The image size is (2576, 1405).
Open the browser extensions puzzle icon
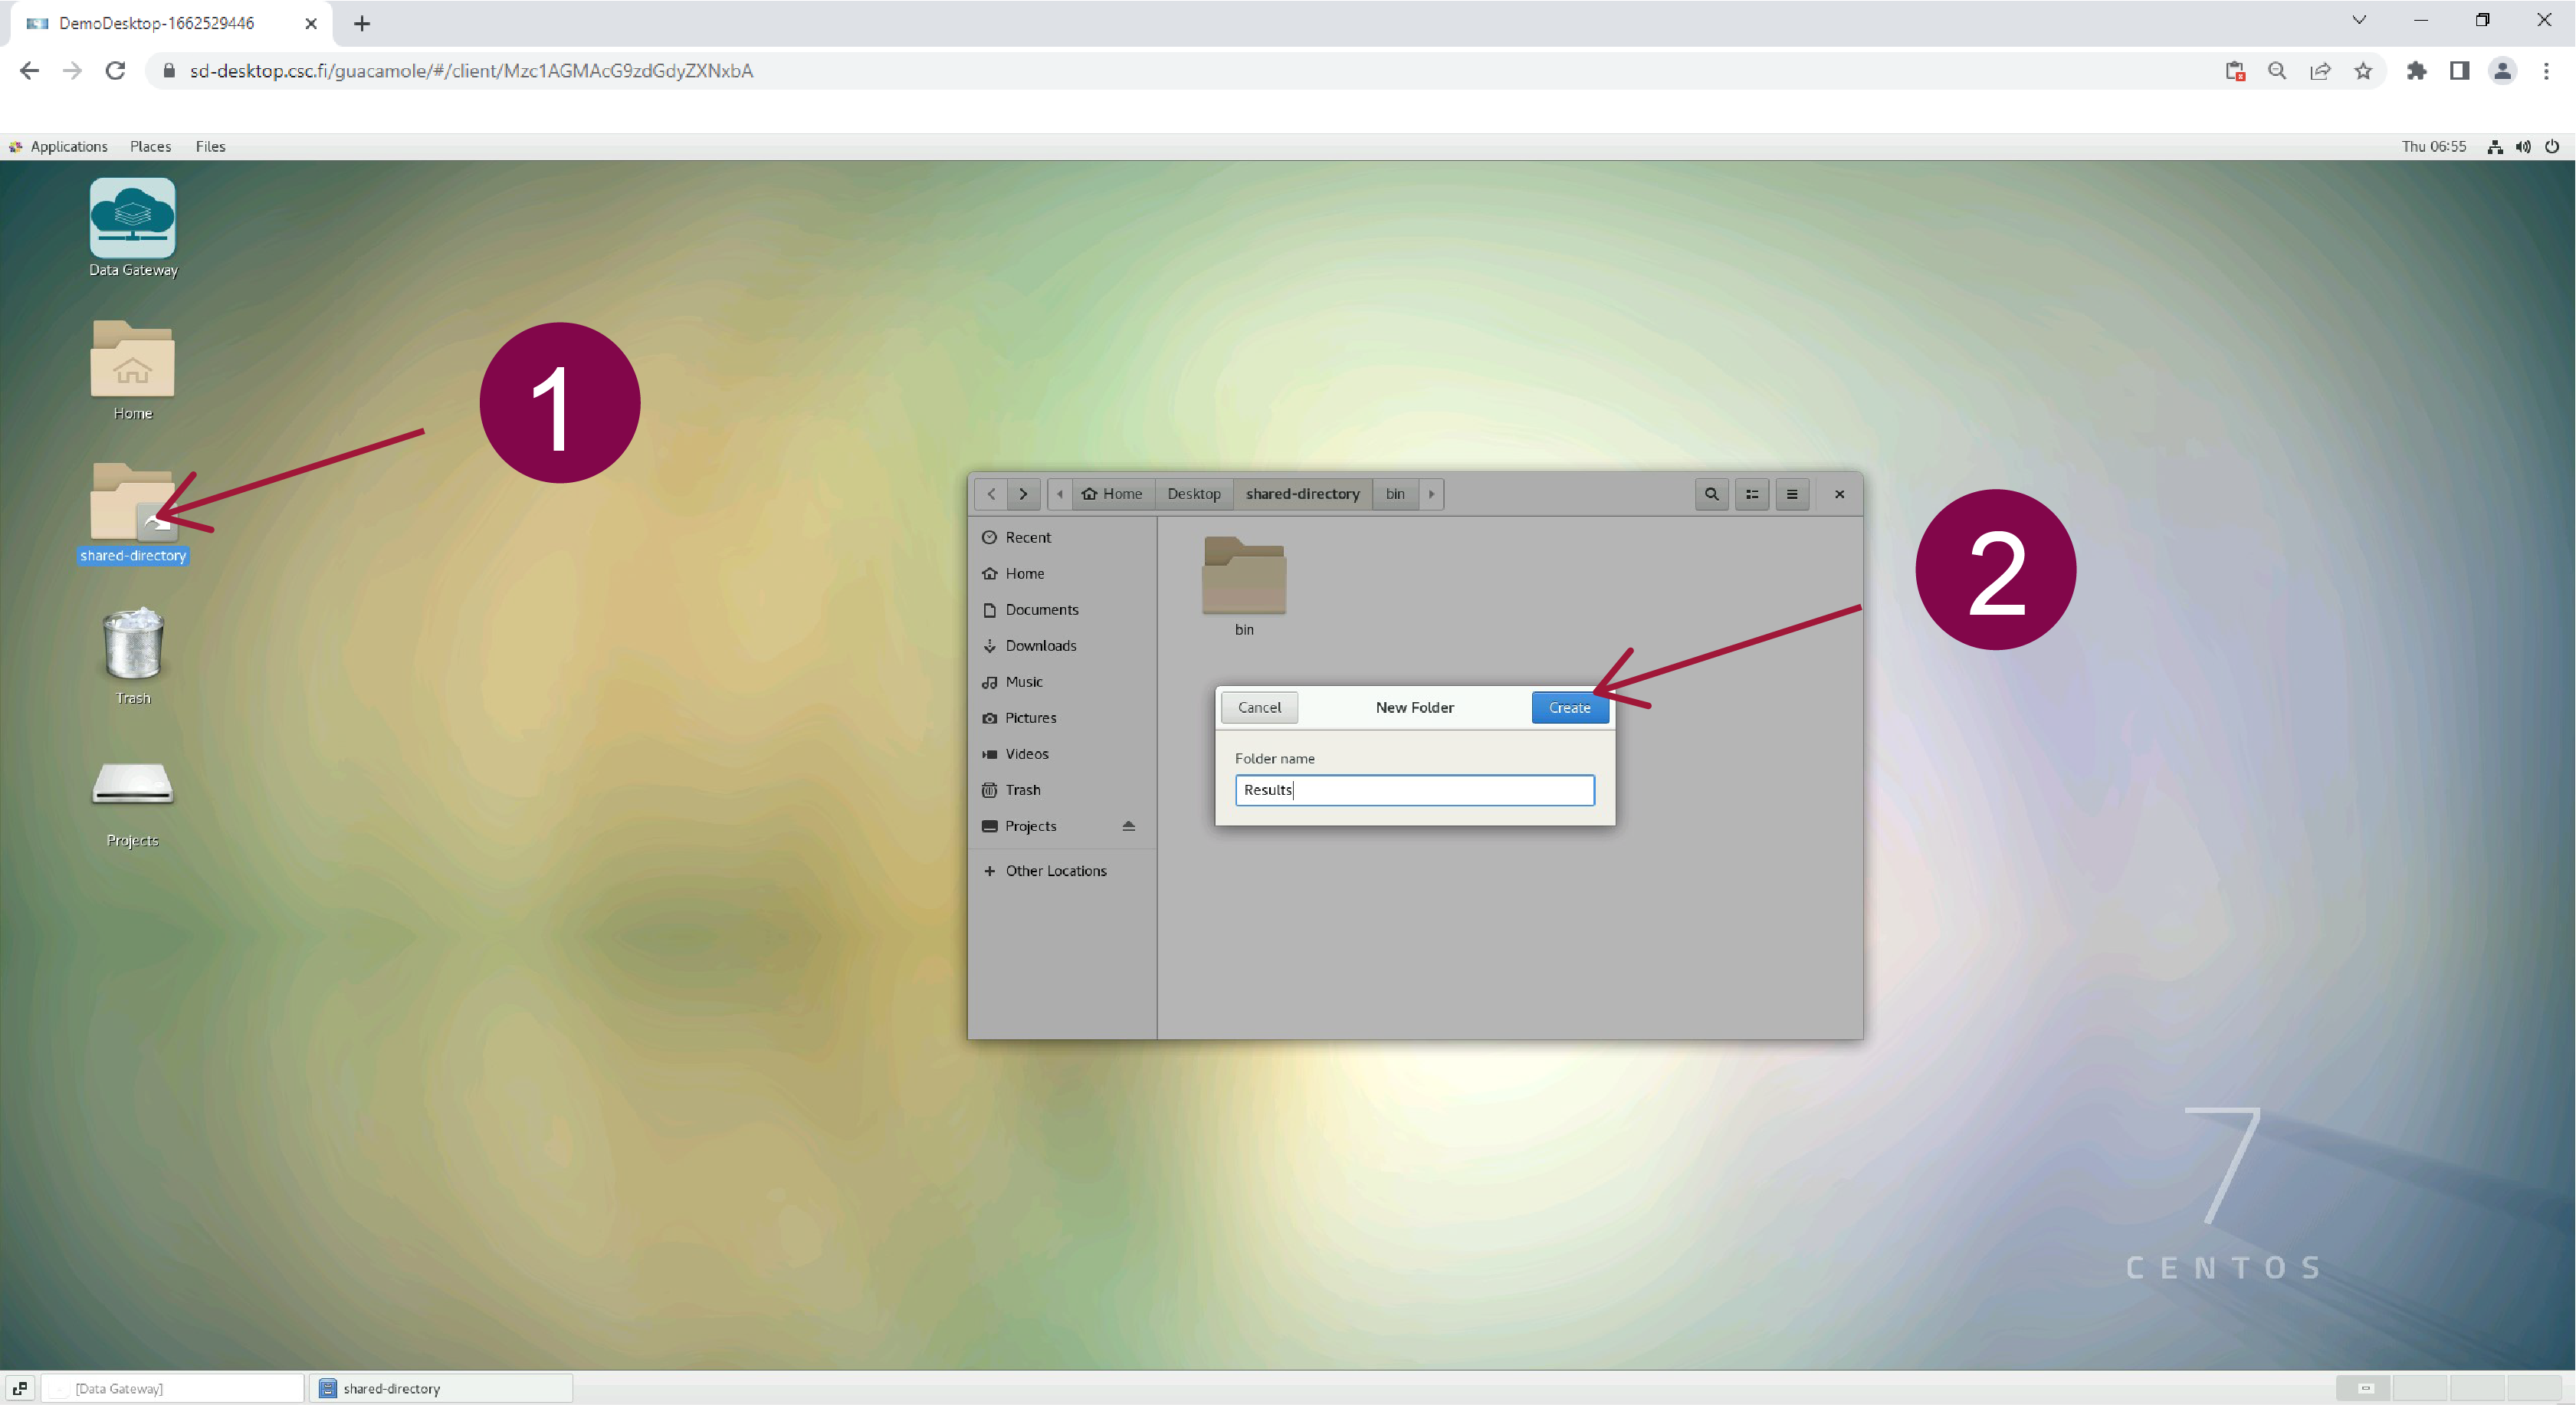pos(2416,71)
